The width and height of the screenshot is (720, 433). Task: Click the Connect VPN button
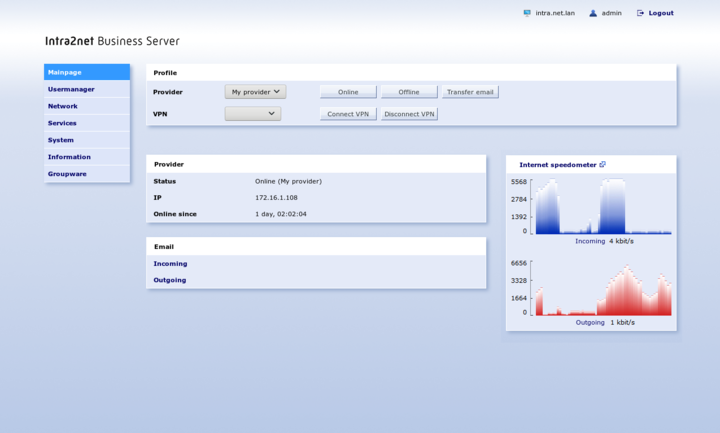click(x=348, y=114)
